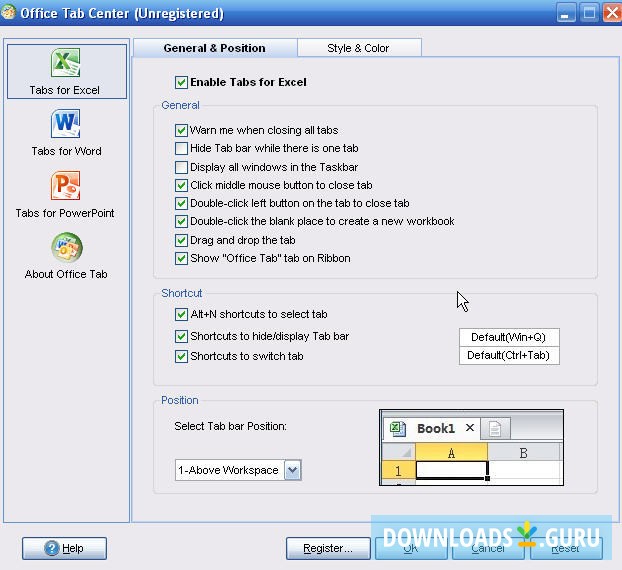Toggle Enable Tabs for Excel checkbox
This screenshot has height=570, width=622.
[181, 83]
